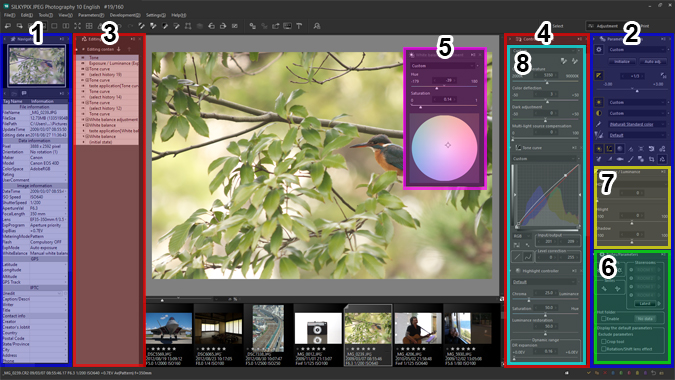Click the fullscreen preview toolbar icon
The image size is (675, 380).
pos(77,26)
